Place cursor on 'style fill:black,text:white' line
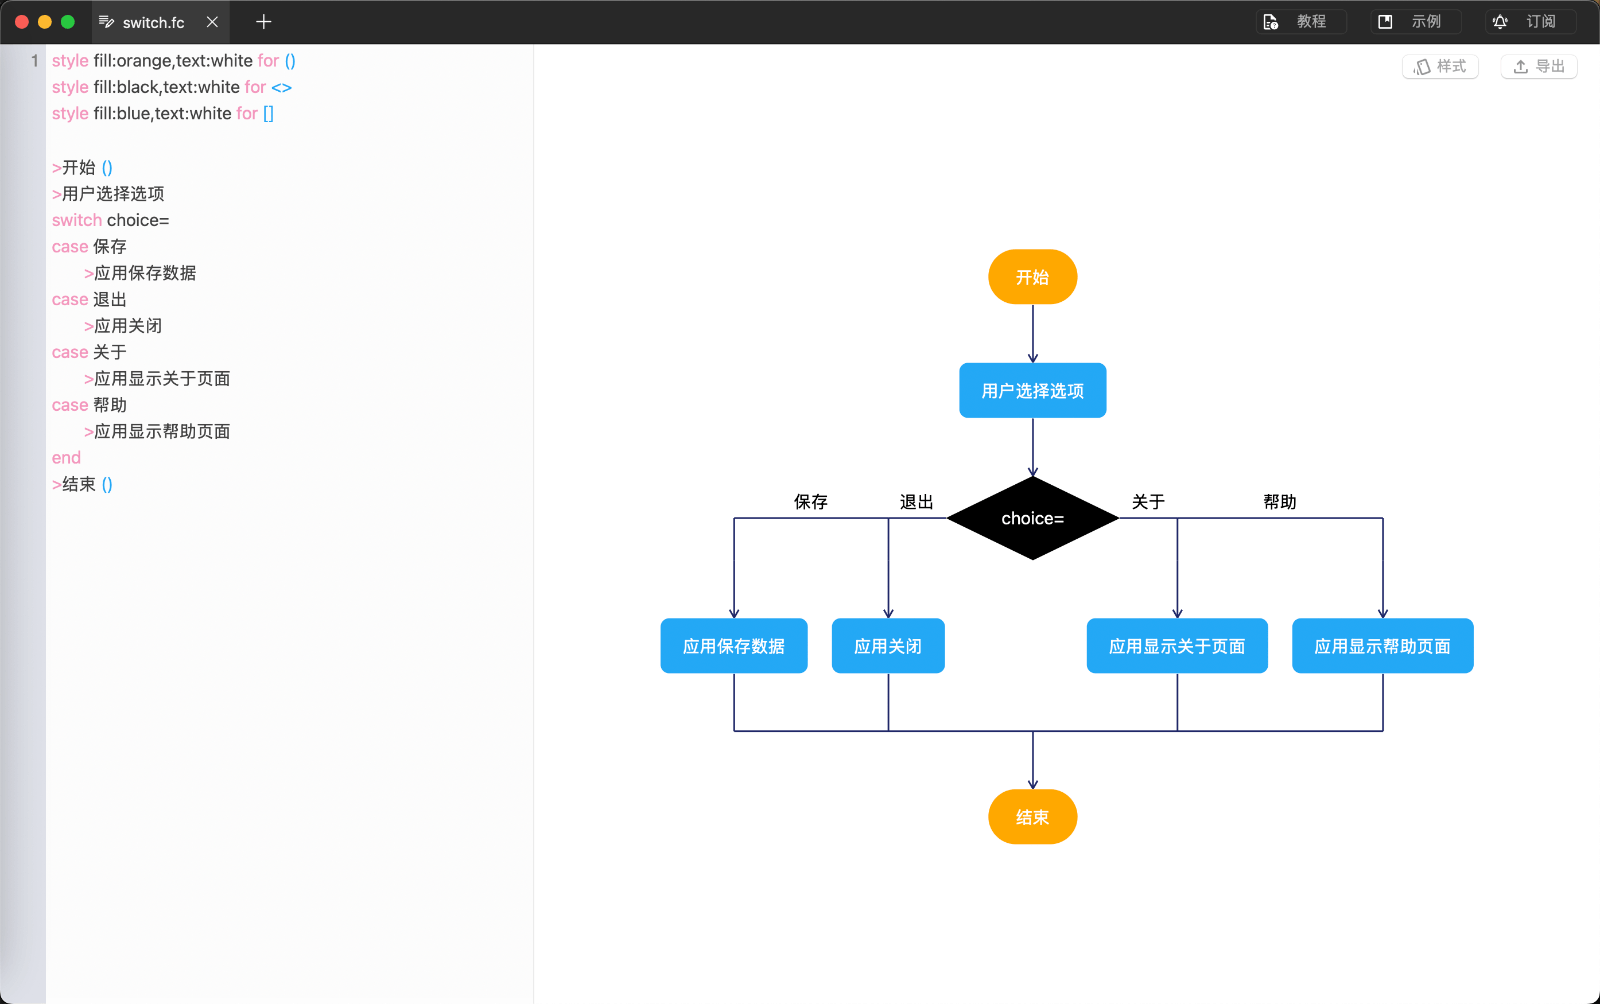Viewport: 1600px width, 1004px height. pos(172,88)
